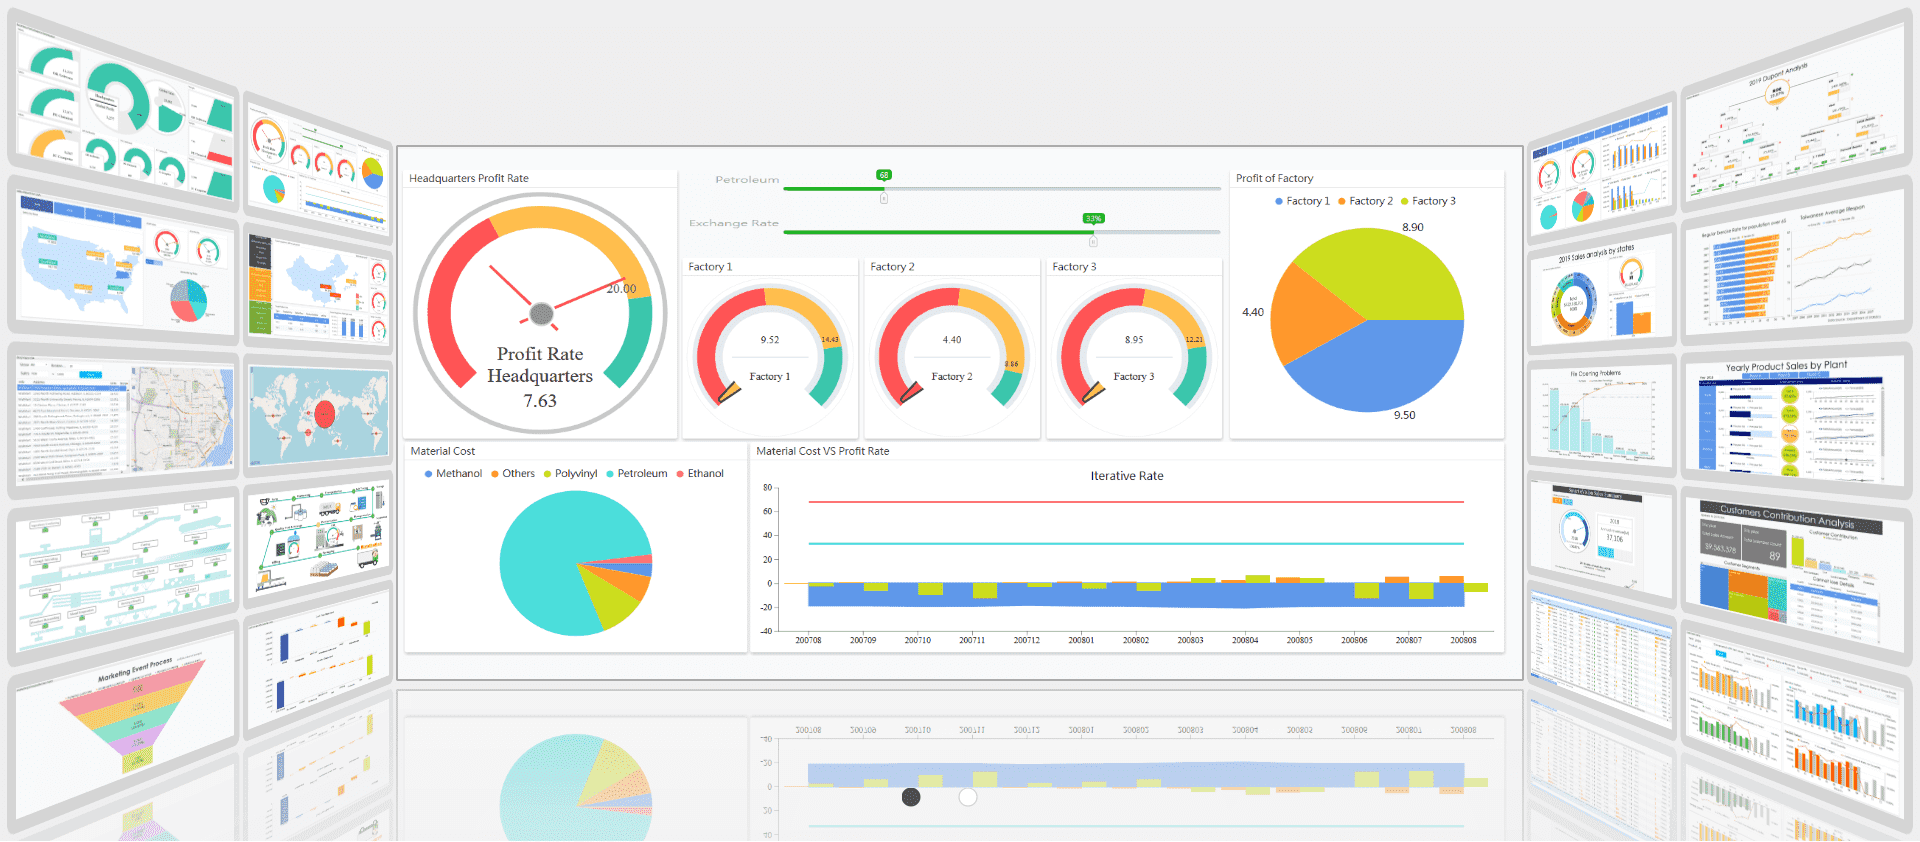Select the Factory 3 gauge chart
The image size is (1920, 842).
1134,350
